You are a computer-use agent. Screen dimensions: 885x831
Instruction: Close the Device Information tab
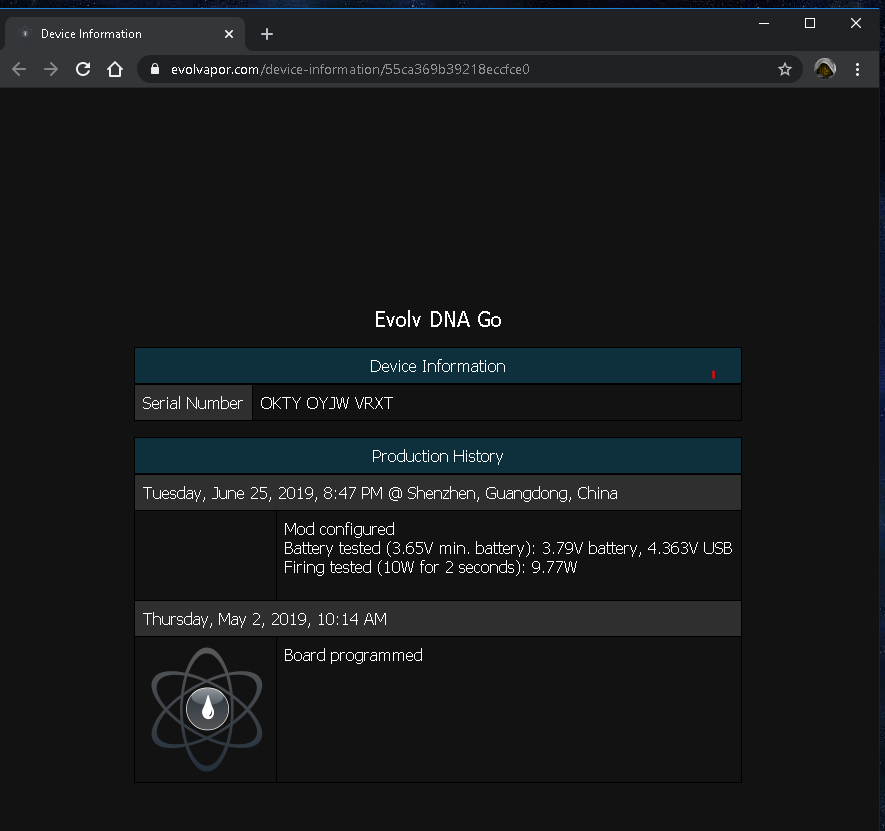click(x=229, y=34)
